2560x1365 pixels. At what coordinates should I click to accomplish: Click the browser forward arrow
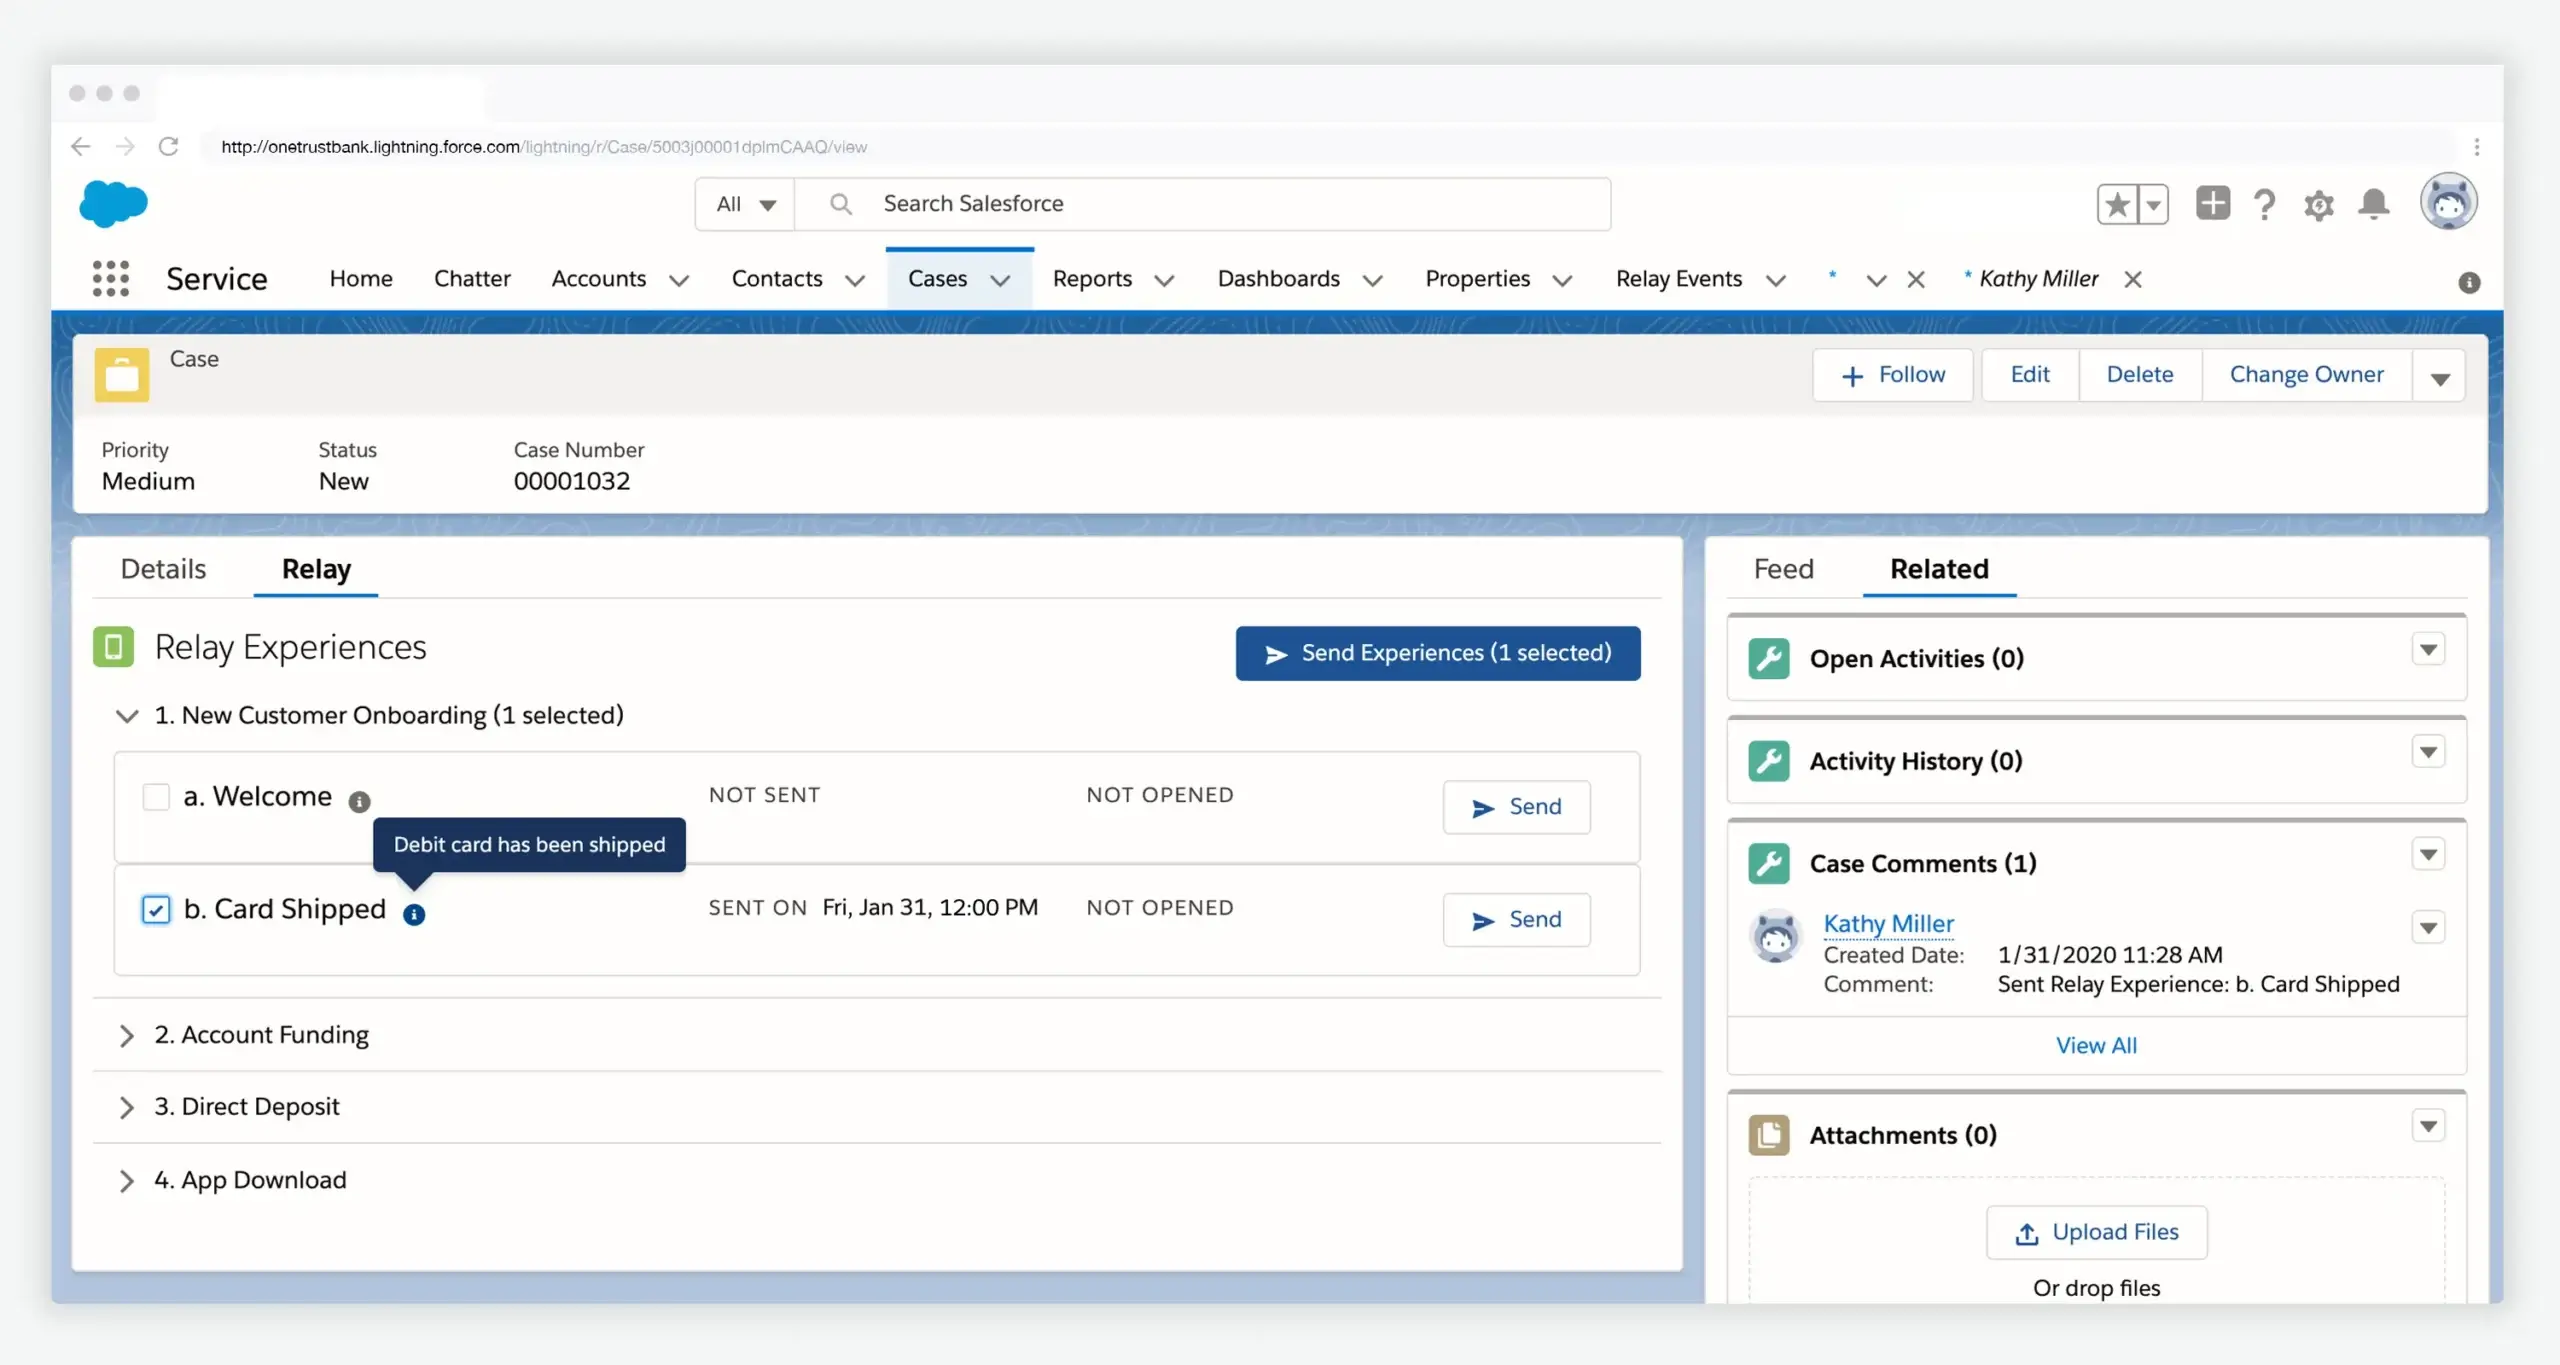125,147
